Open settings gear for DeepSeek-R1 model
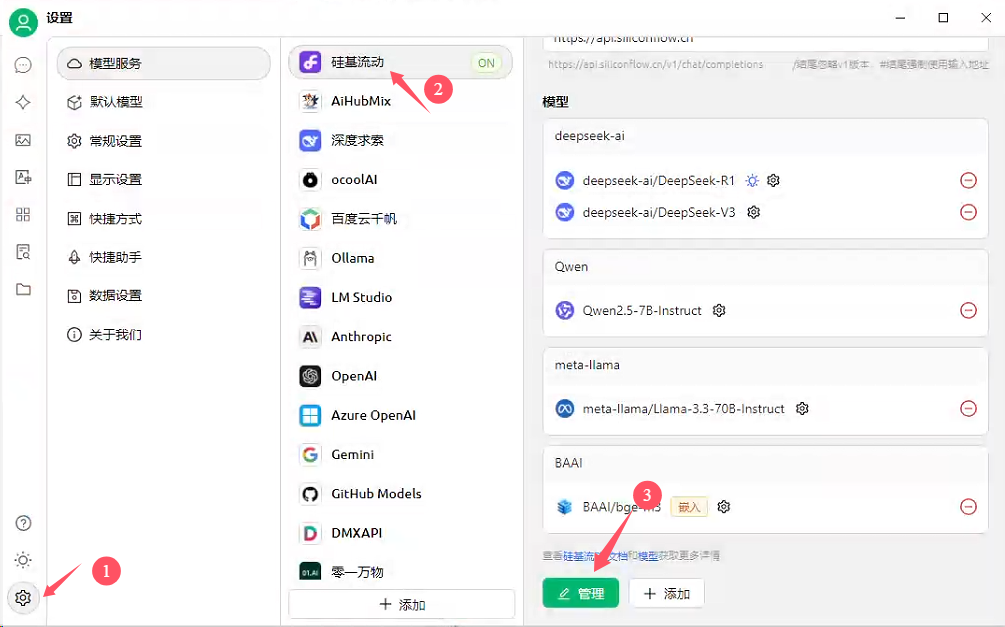The image size is (1005, 627). 774,181
